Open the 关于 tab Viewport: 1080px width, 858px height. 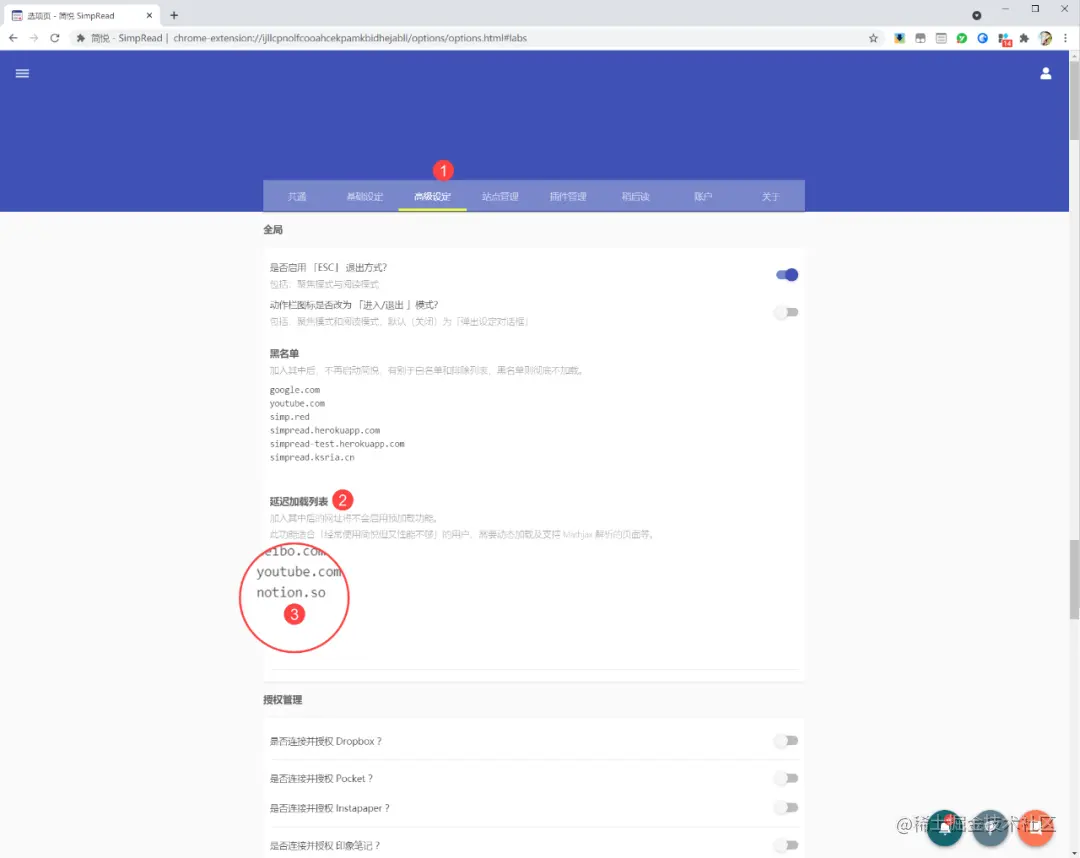click(x=770, y=196)
